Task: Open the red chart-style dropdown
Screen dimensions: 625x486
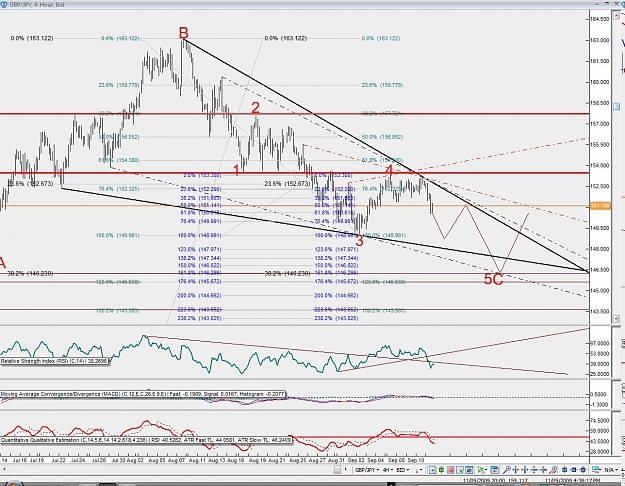Action: click(x=419, y=470)
